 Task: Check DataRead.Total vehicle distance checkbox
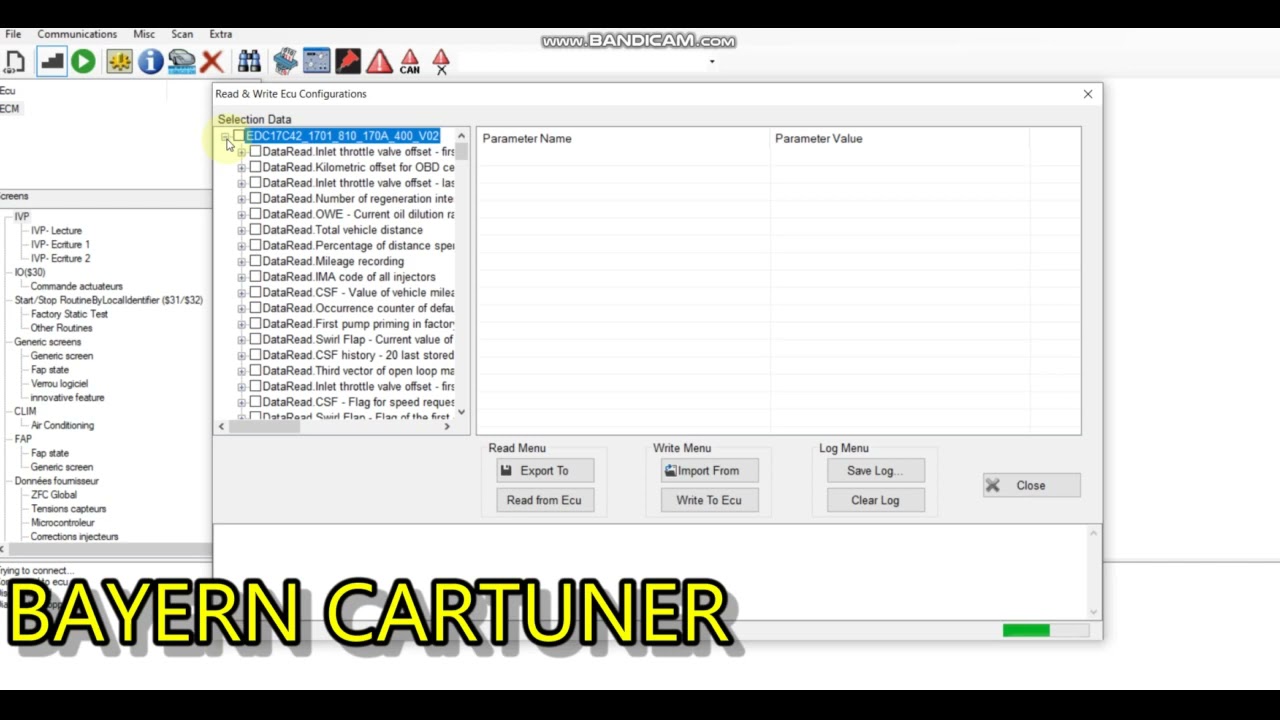[255, 230]
